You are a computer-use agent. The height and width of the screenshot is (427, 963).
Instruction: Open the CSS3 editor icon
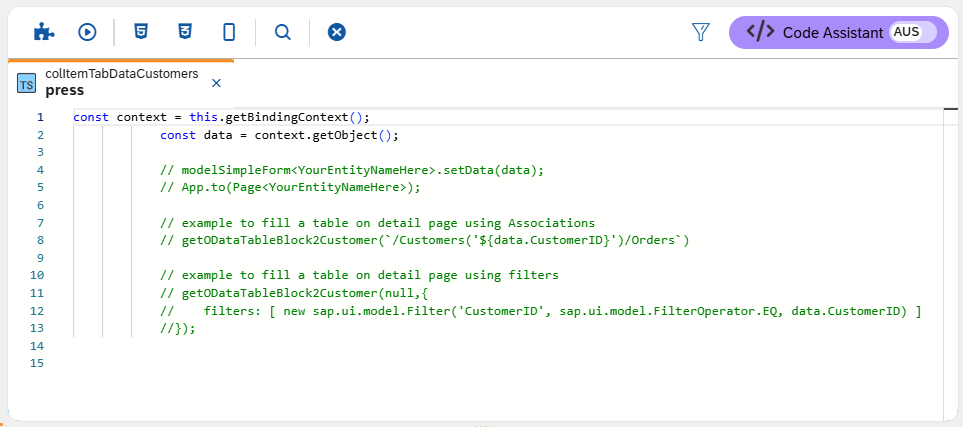point(184,31)
